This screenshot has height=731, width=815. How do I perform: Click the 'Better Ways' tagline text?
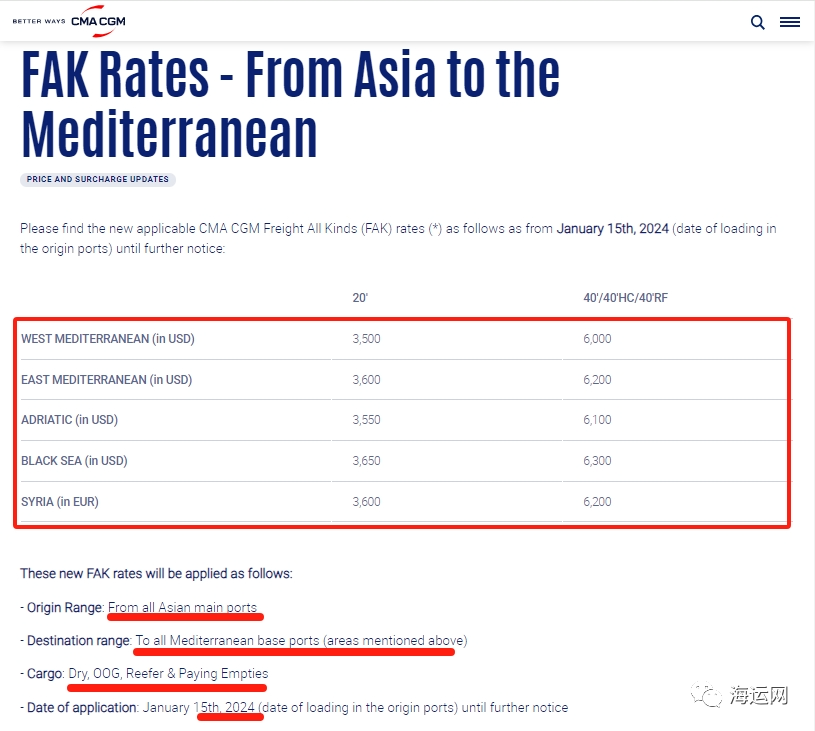pos(39,21)
